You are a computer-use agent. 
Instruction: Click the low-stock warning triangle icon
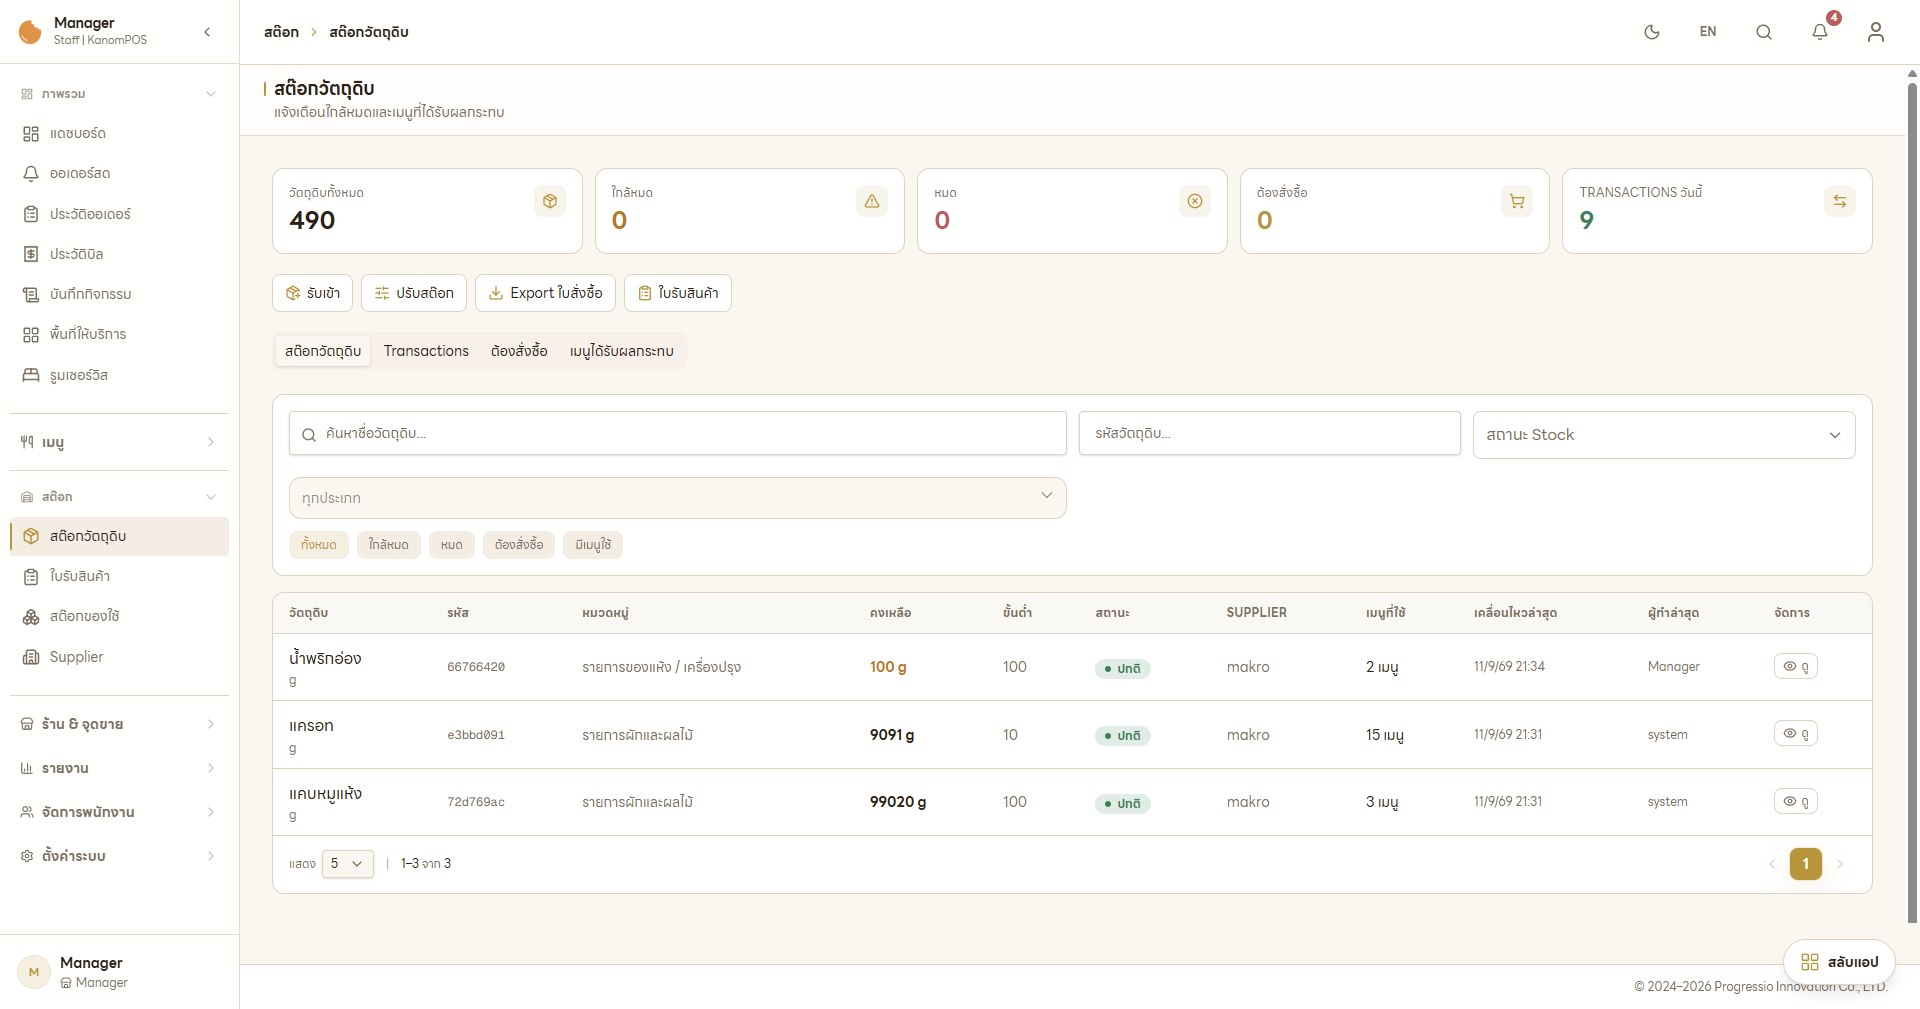click(872, 201)
